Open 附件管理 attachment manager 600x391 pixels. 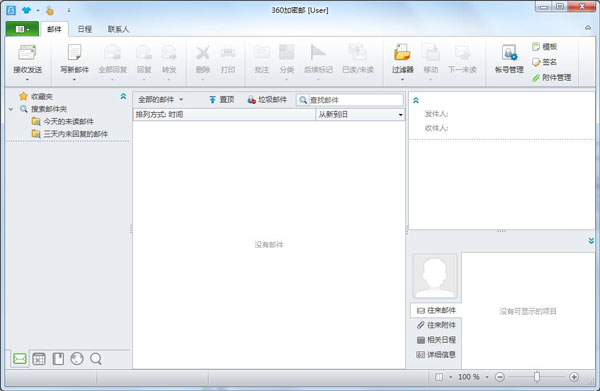point(551,78)
